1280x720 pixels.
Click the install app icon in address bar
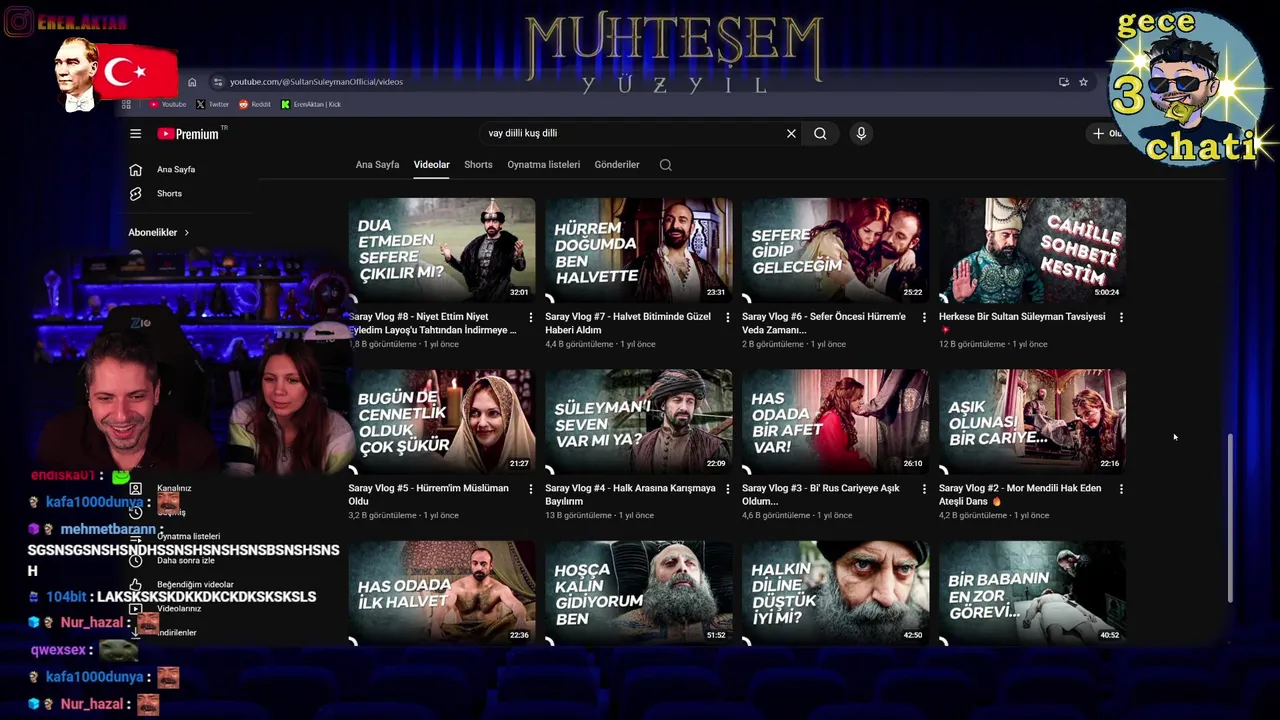coord(1064,82)
